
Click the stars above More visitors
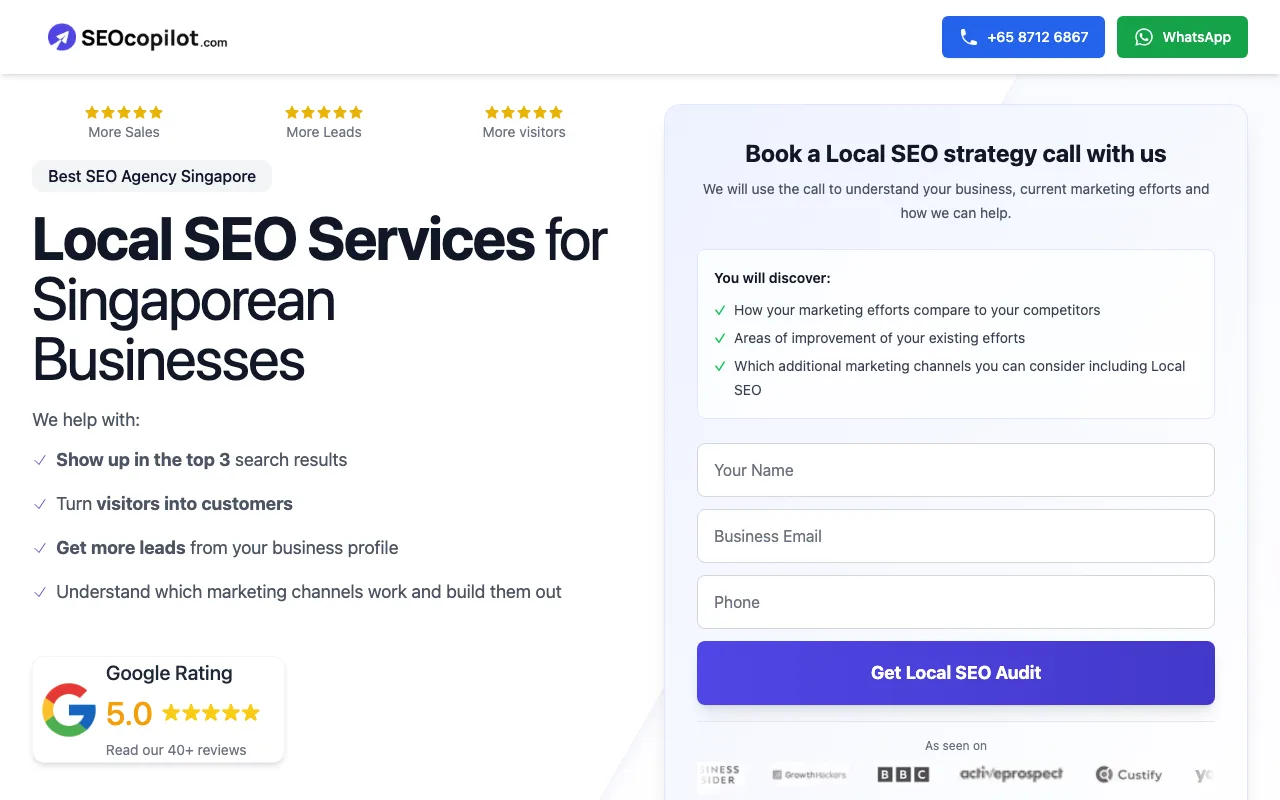pyautogui.click(x=524, y=112)
